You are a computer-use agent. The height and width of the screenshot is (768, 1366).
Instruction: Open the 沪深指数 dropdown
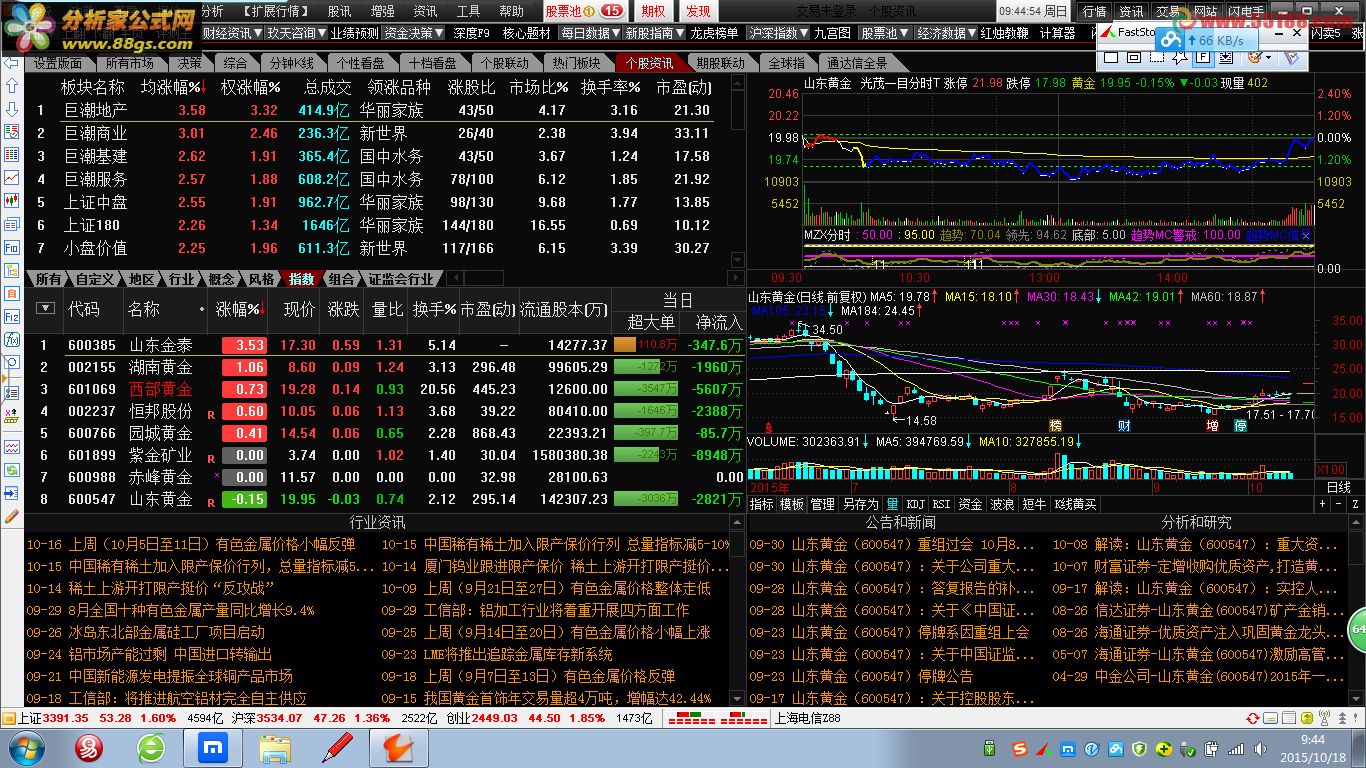click(x=778, y=33)
